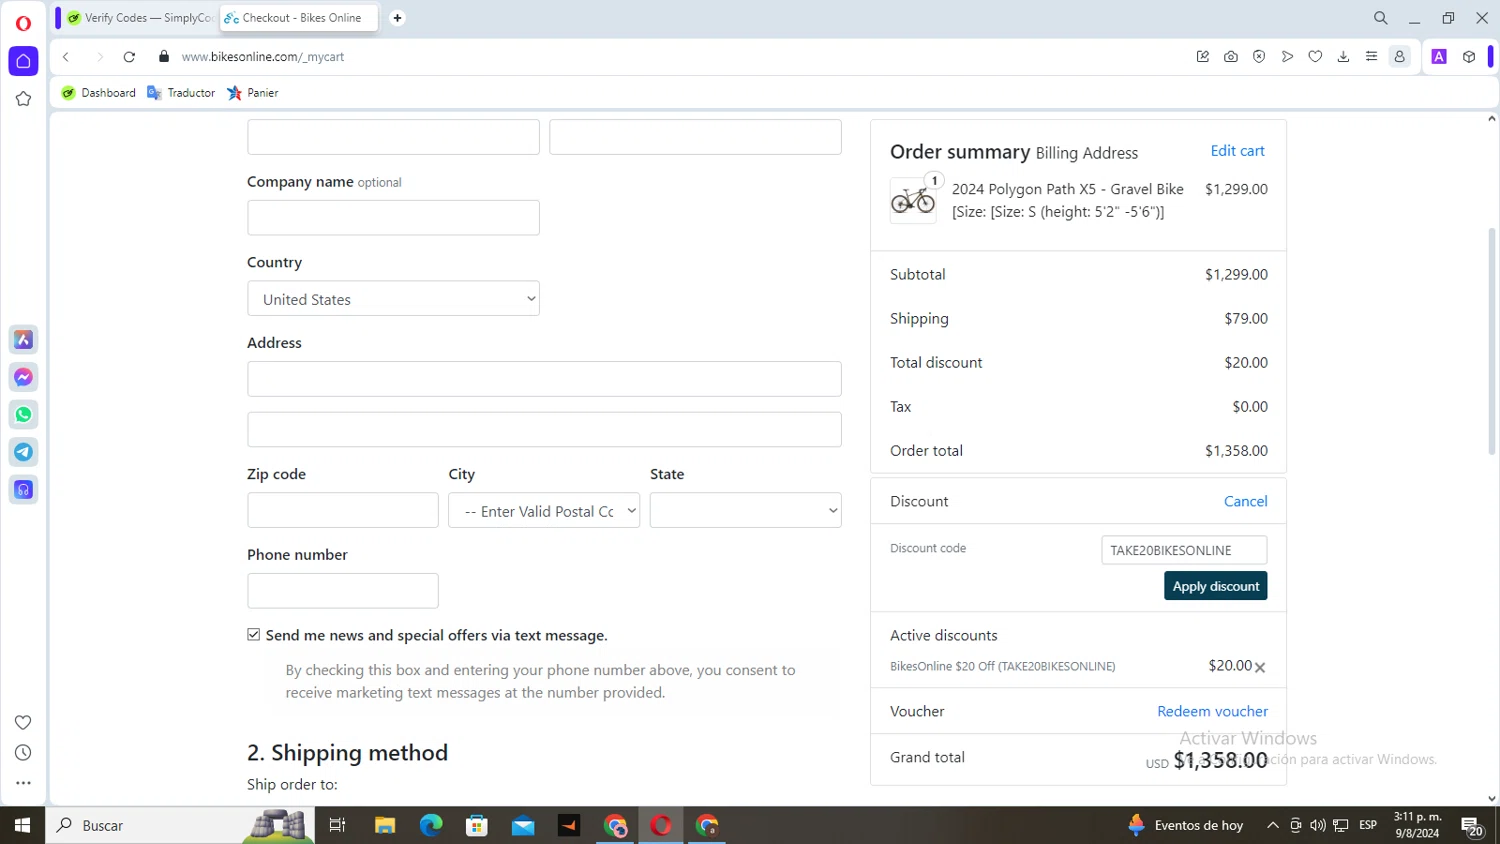Open the downloads panel
The width and height of the screenshot is (1500, 844).
click(1343, 57)
